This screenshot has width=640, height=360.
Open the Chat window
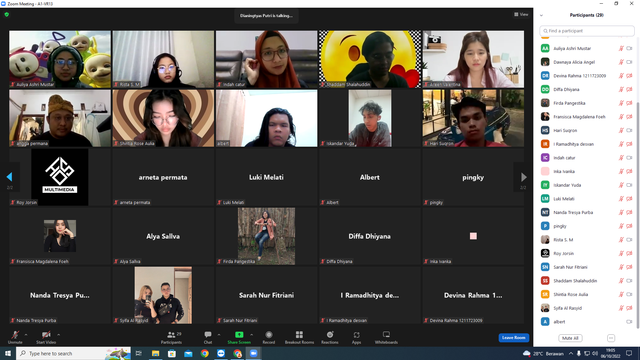click(x=208, y=337)
